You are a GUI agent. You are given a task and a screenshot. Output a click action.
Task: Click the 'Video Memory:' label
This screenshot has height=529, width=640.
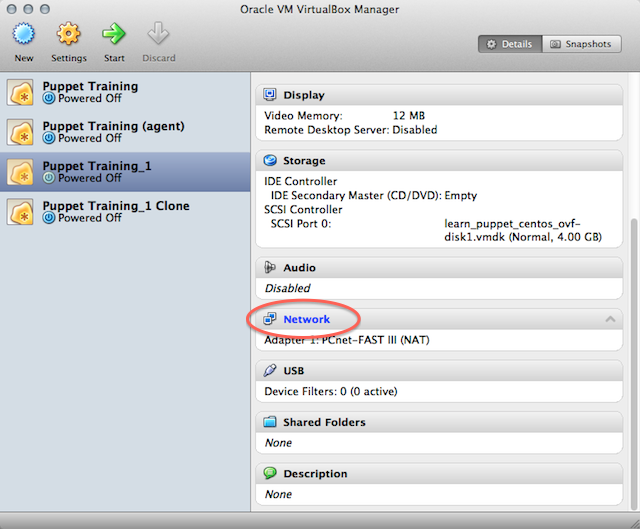point(303,116)
